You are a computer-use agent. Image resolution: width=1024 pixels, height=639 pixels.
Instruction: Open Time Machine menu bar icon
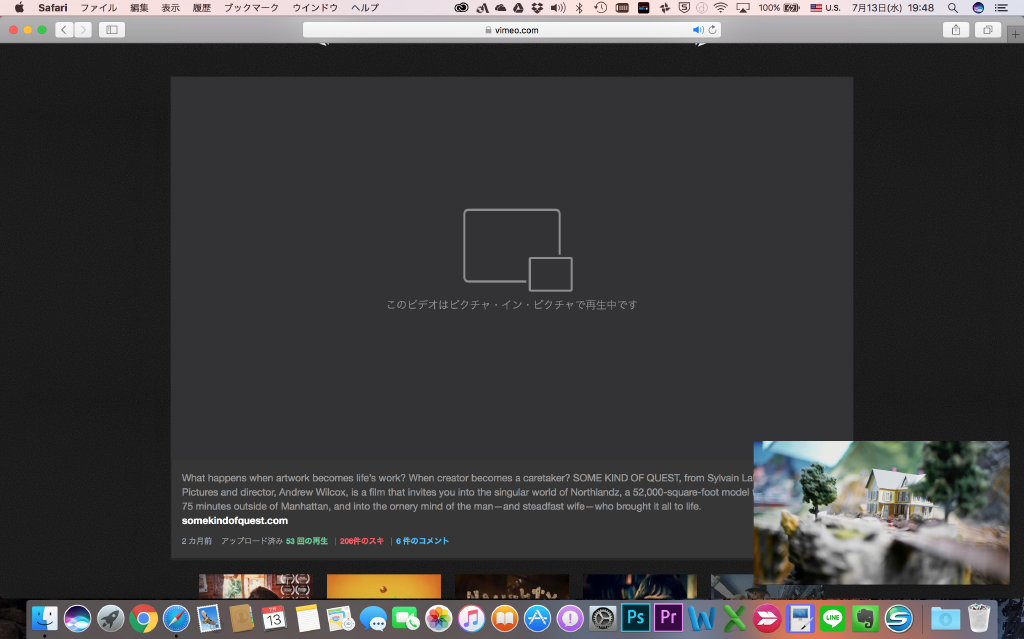(600, 8)
